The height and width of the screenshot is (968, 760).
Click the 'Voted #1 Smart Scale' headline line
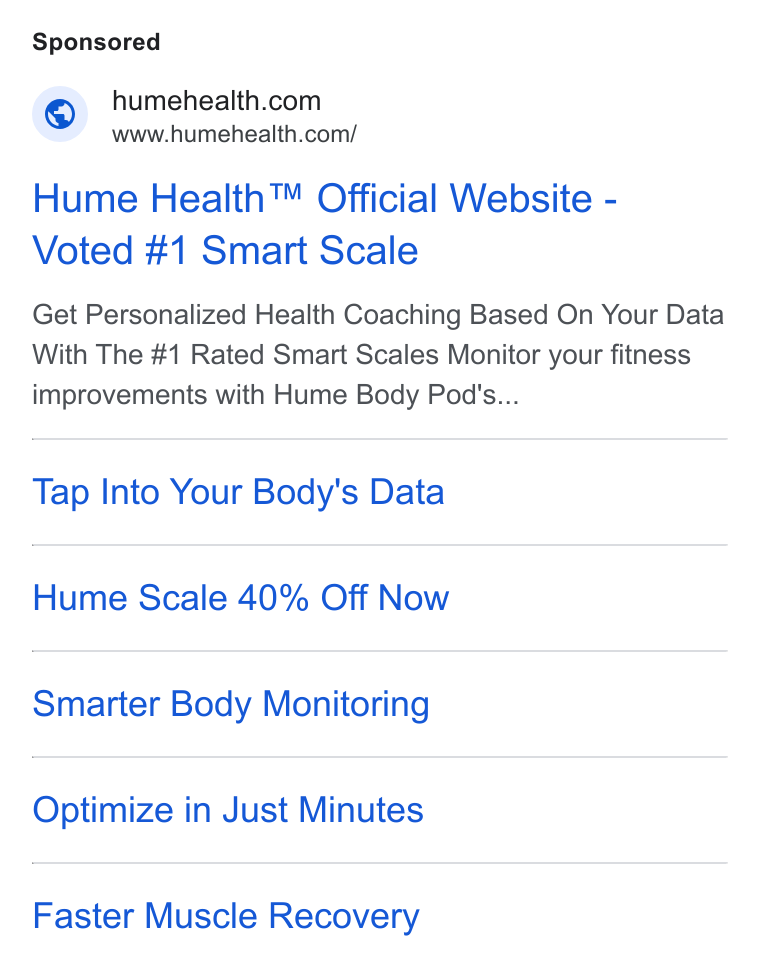click(225, 251)
